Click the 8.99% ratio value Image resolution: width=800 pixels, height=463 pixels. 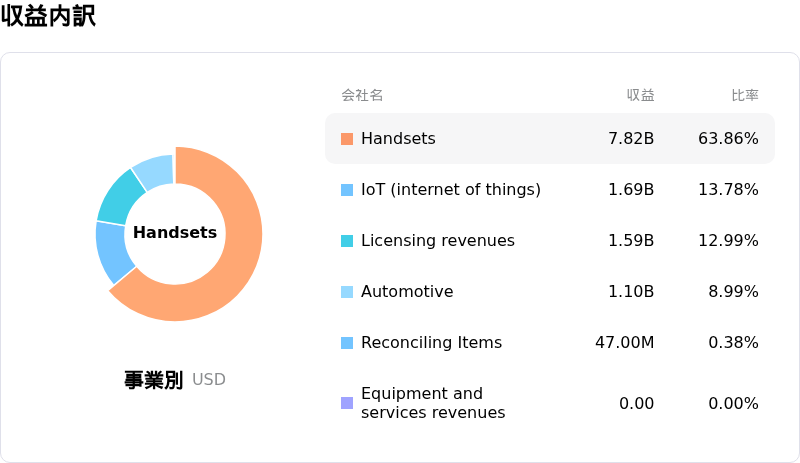point(733,291)
